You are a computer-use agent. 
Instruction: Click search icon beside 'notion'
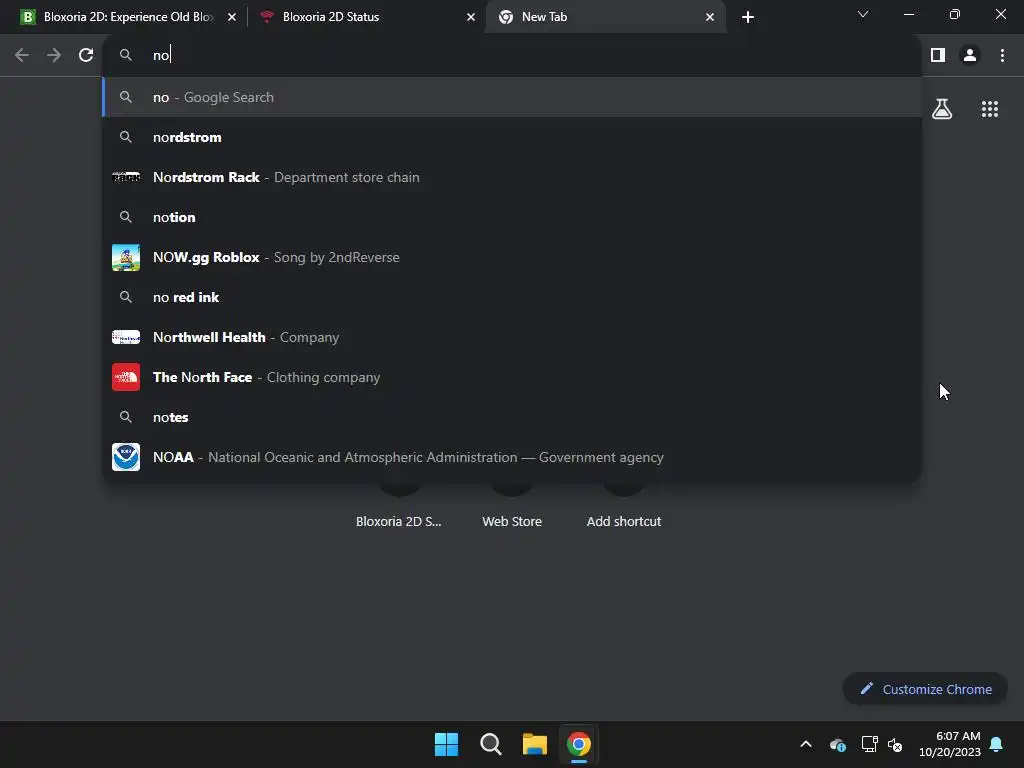(x=126, y=217)
